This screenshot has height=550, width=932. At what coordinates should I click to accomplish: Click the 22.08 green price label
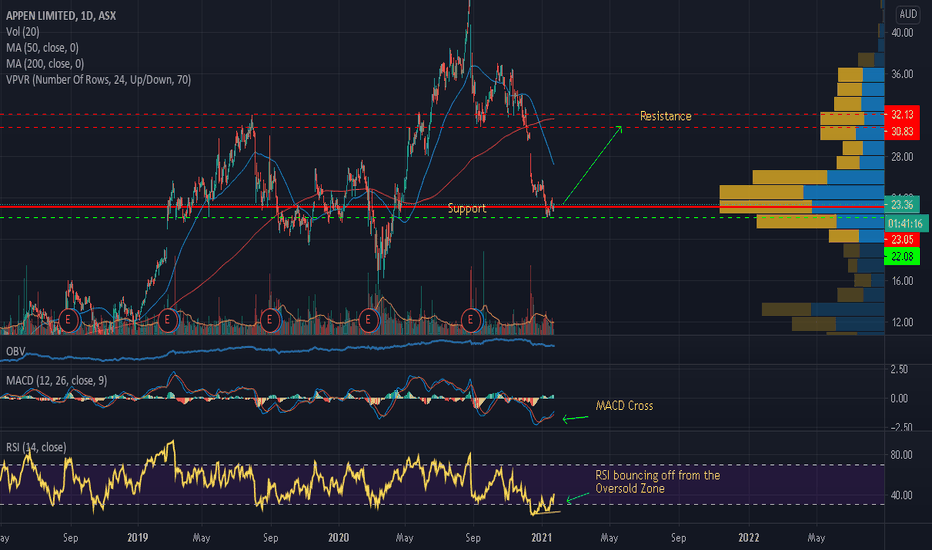pos(902,256)
